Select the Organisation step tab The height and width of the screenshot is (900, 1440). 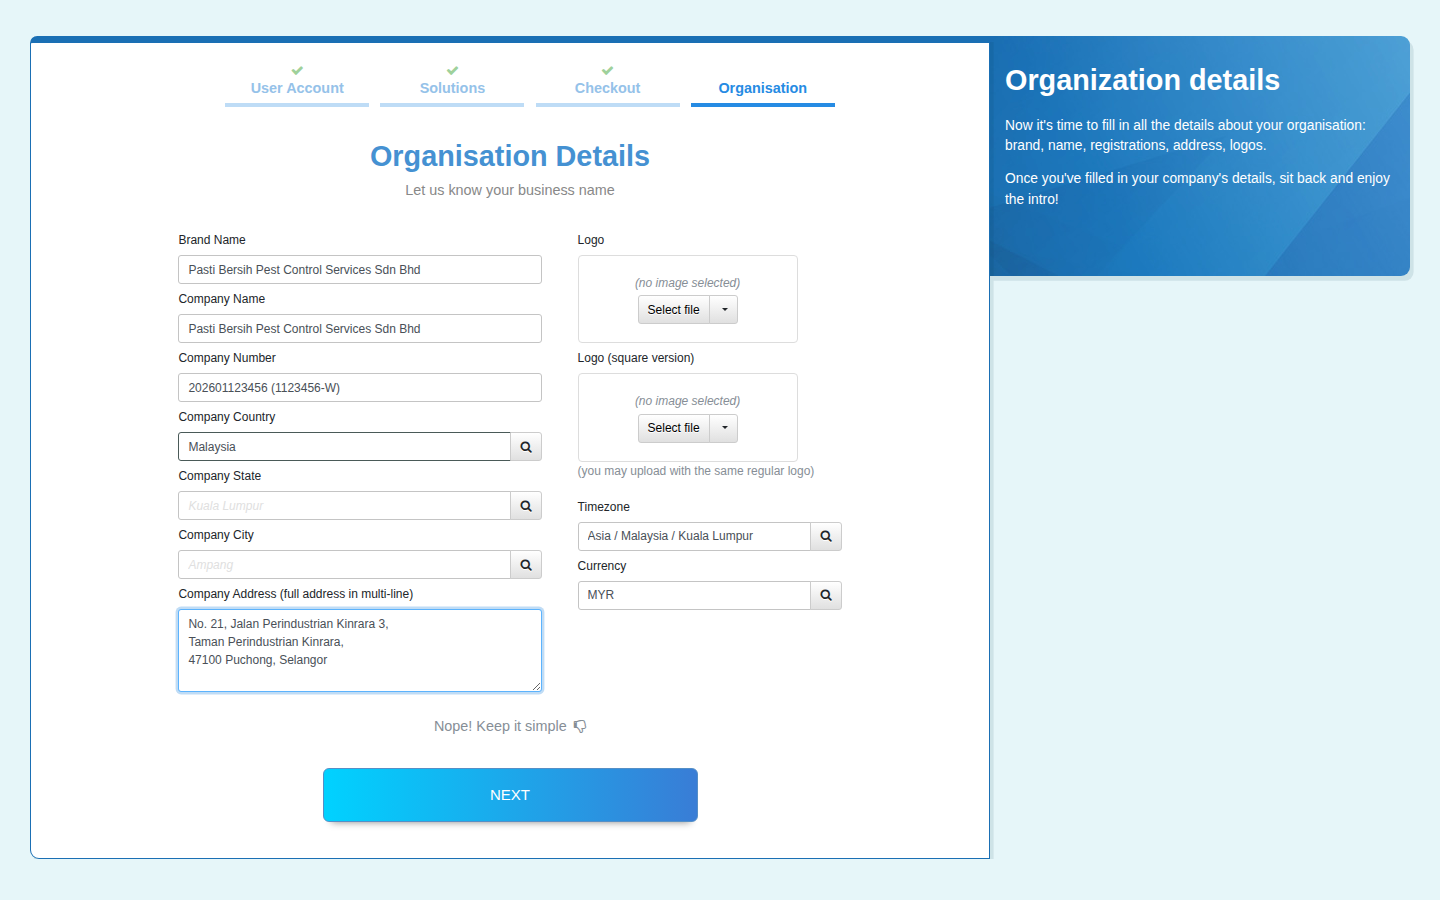pos(763,88)
